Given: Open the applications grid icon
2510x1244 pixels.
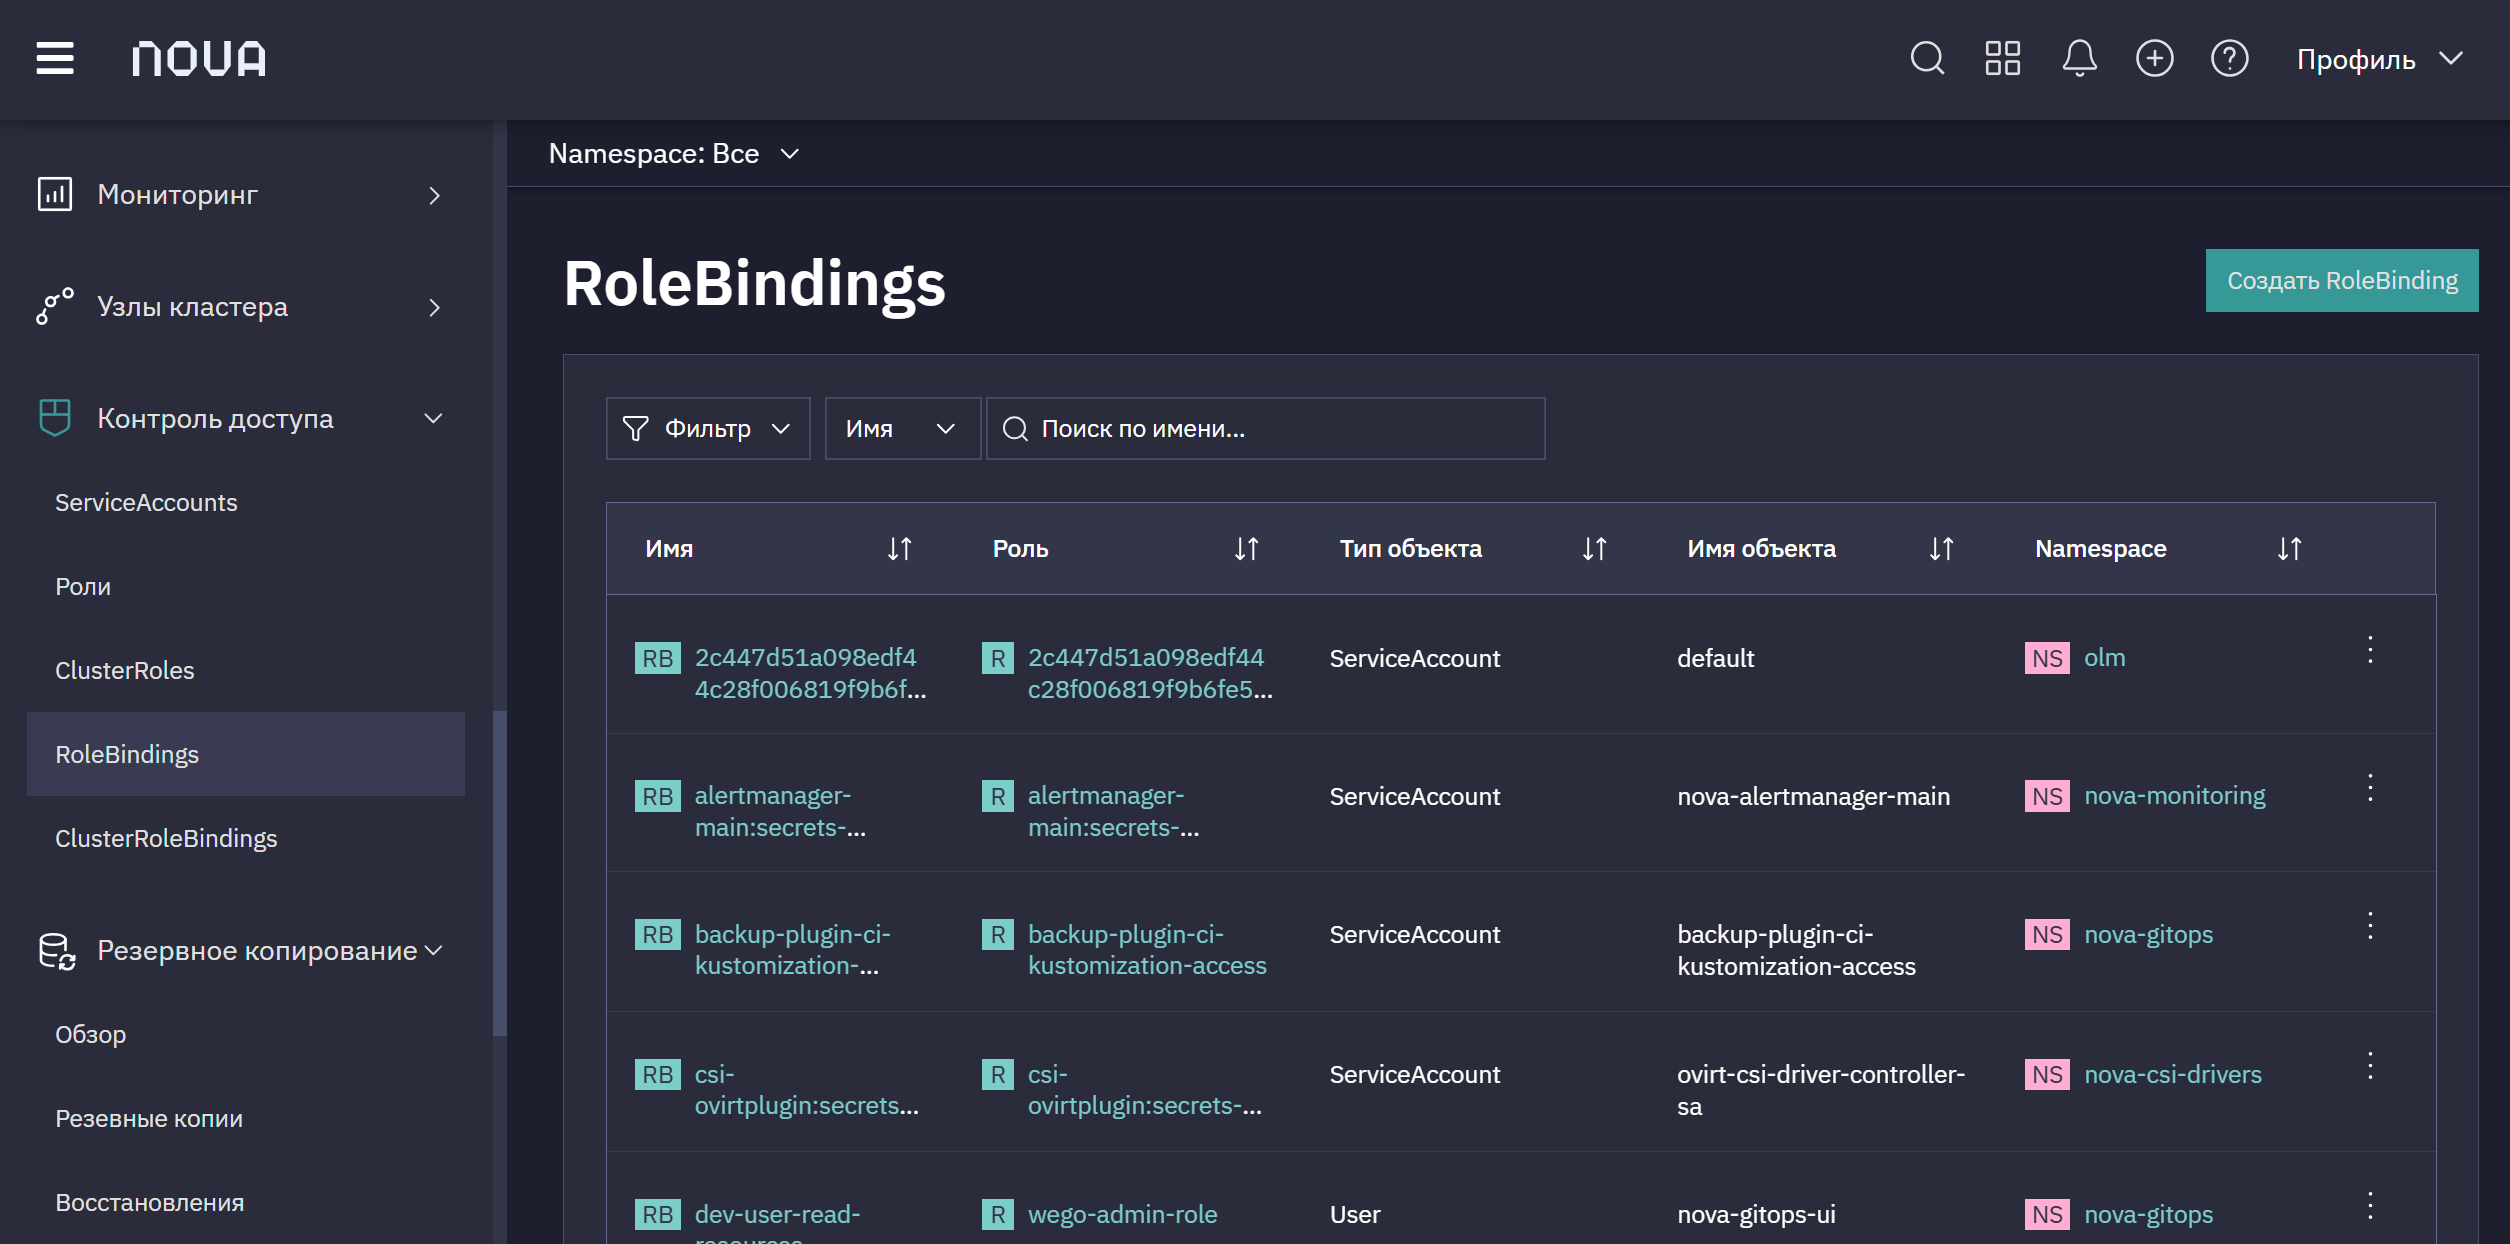Looking at the screenshot, I should (x=2003, y=58).
